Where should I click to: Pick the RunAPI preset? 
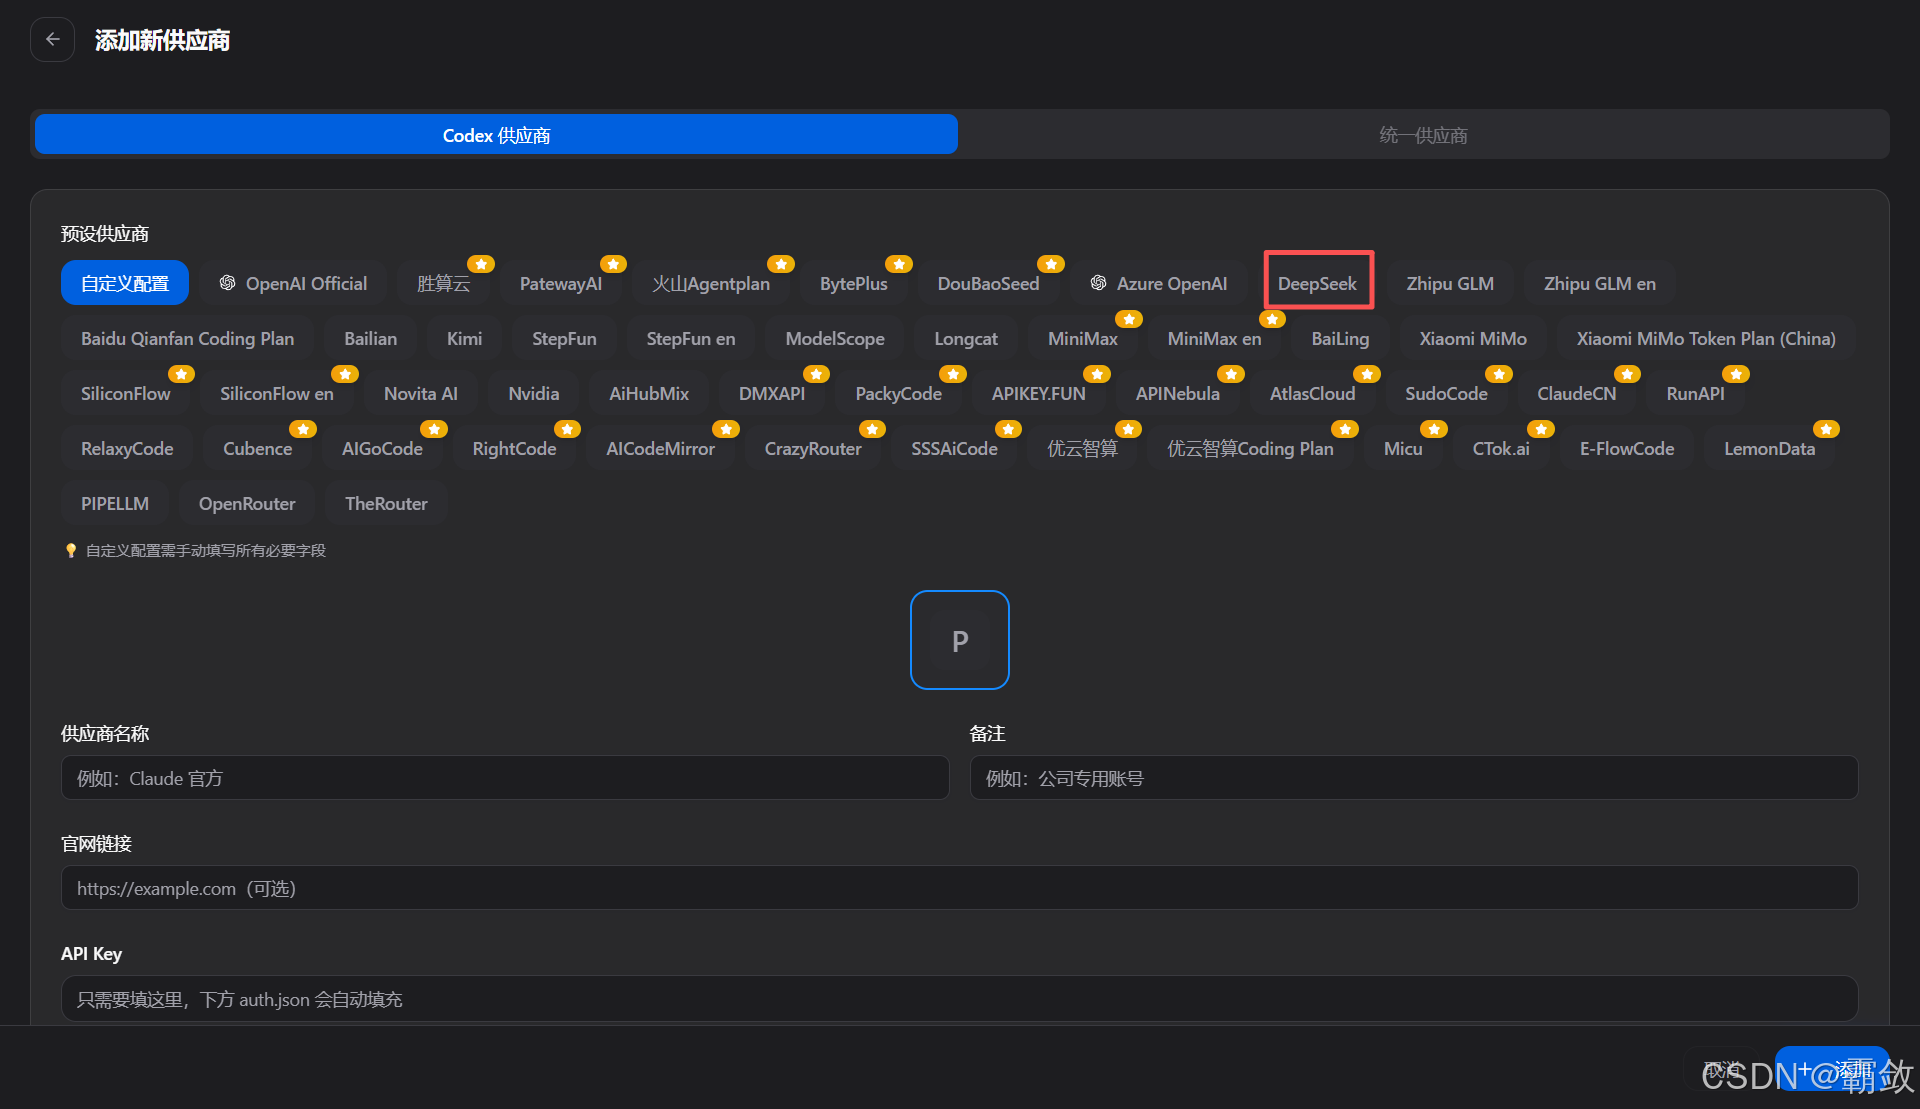[1696, 393]
